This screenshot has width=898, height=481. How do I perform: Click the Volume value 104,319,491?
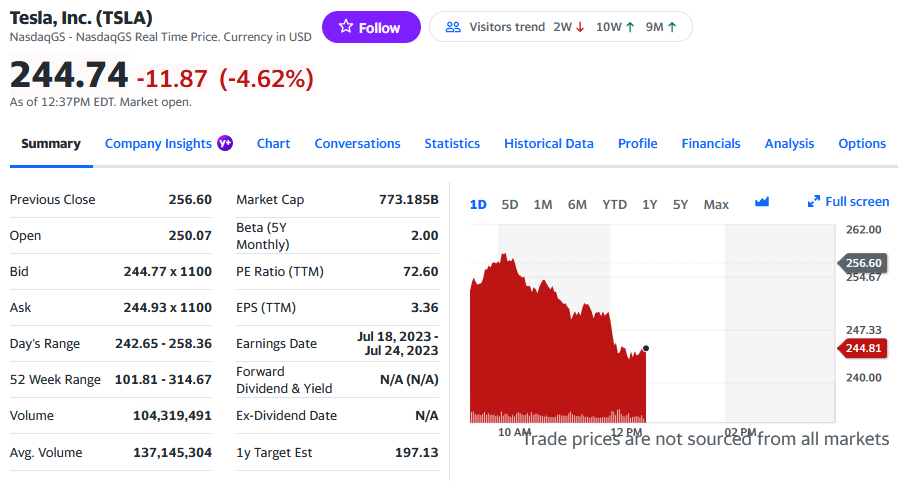(172, 416)
